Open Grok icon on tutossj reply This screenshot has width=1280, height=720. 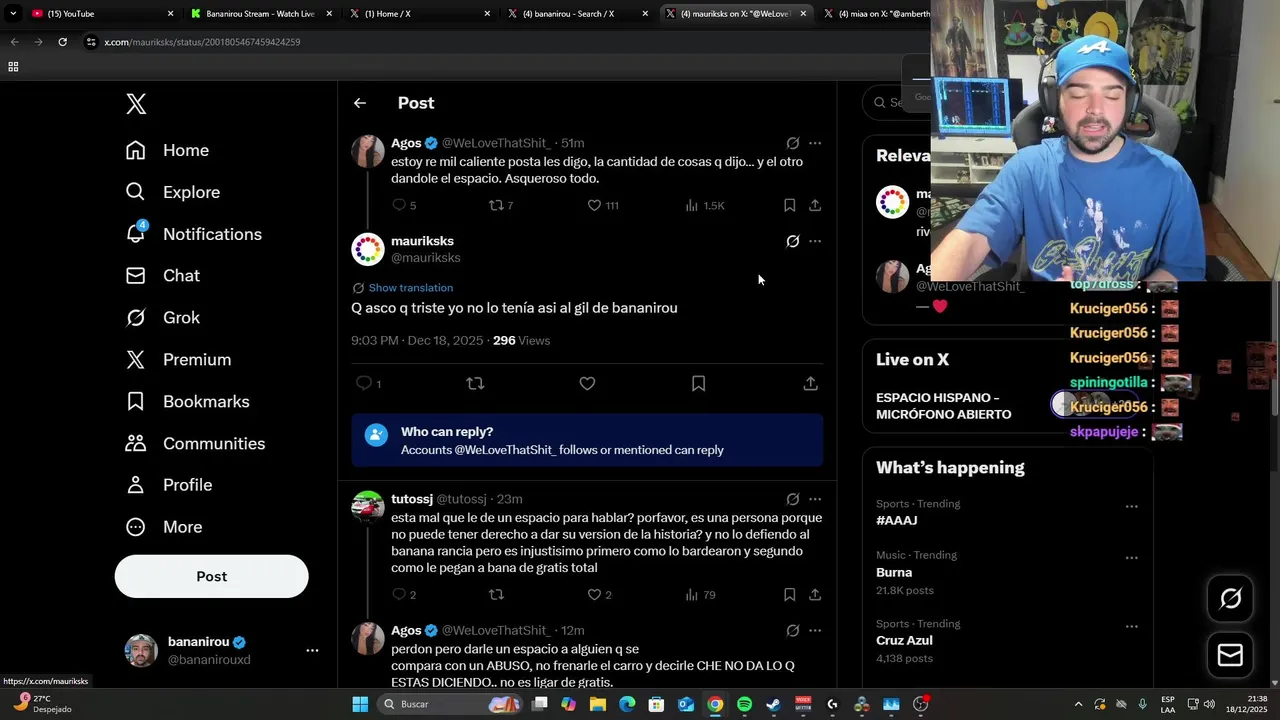[x=792, y=499]
